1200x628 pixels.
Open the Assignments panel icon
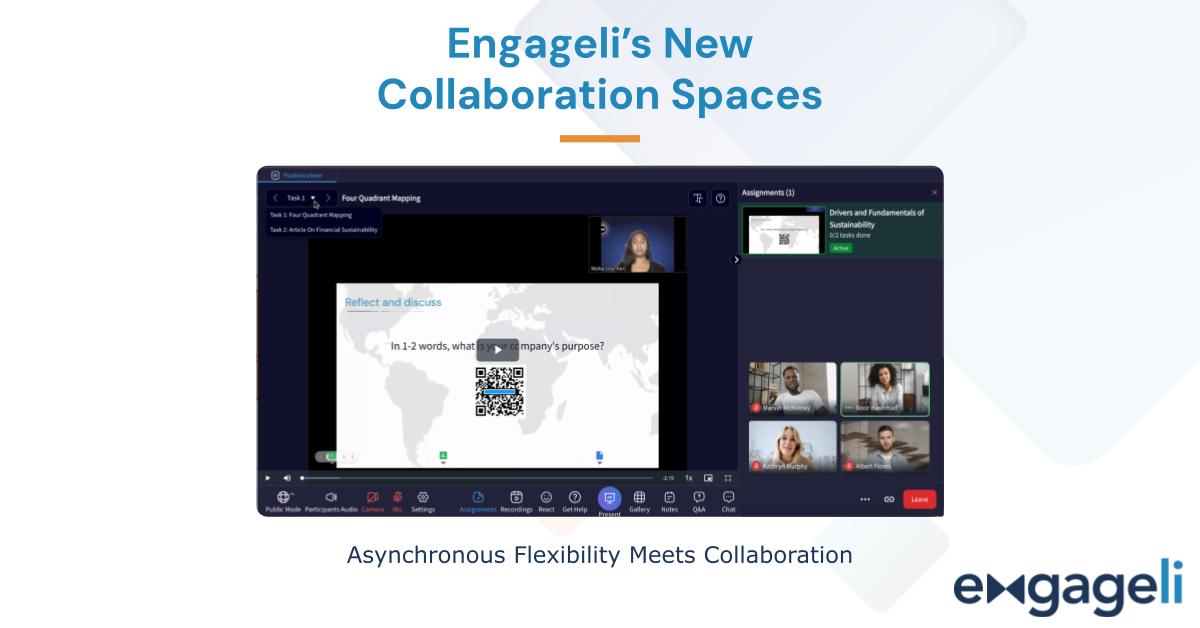coord(478,497)
